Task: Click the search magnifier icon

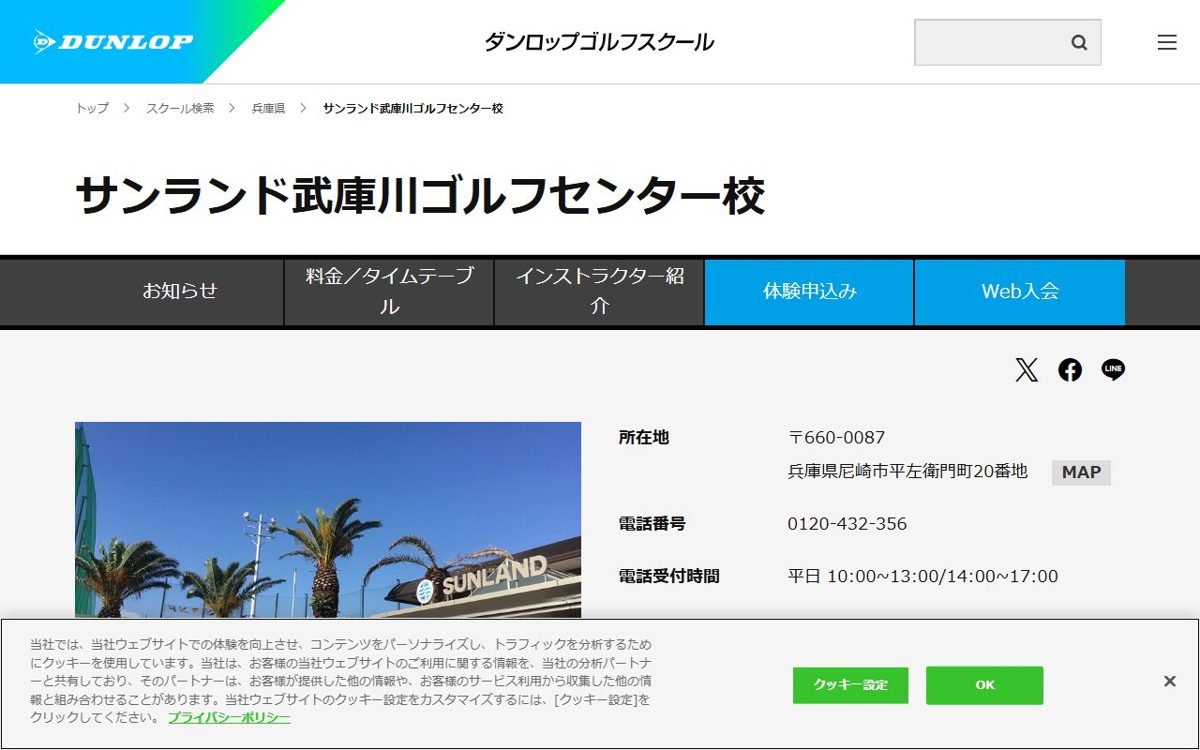Action: tap(1079, 42)
